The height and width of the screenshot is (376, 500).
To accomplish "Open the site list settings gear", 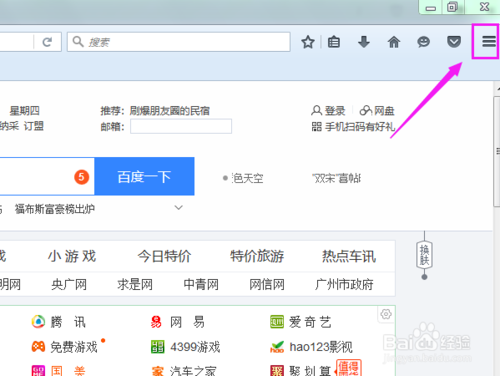I will [386, 314].
